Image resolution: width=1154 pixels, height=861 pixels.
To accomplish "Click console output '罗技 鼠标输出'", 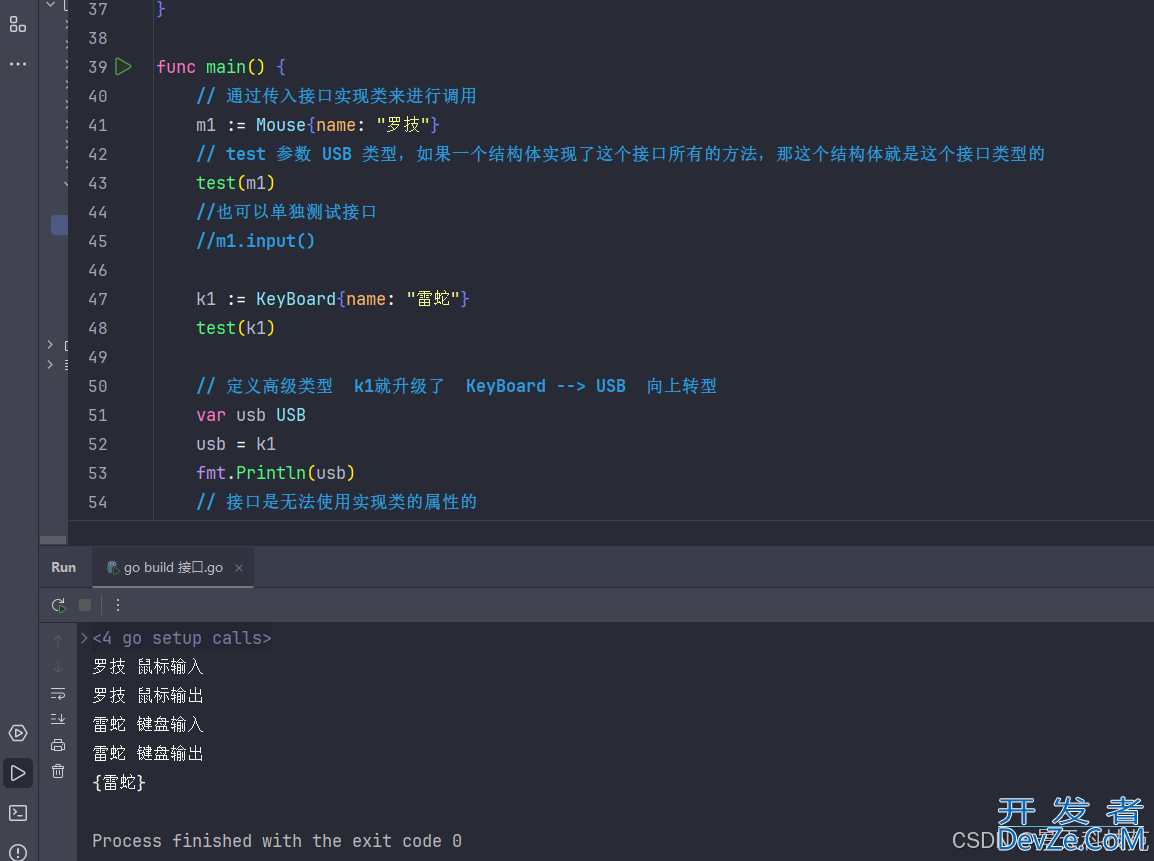I will [x=148, y=695].
